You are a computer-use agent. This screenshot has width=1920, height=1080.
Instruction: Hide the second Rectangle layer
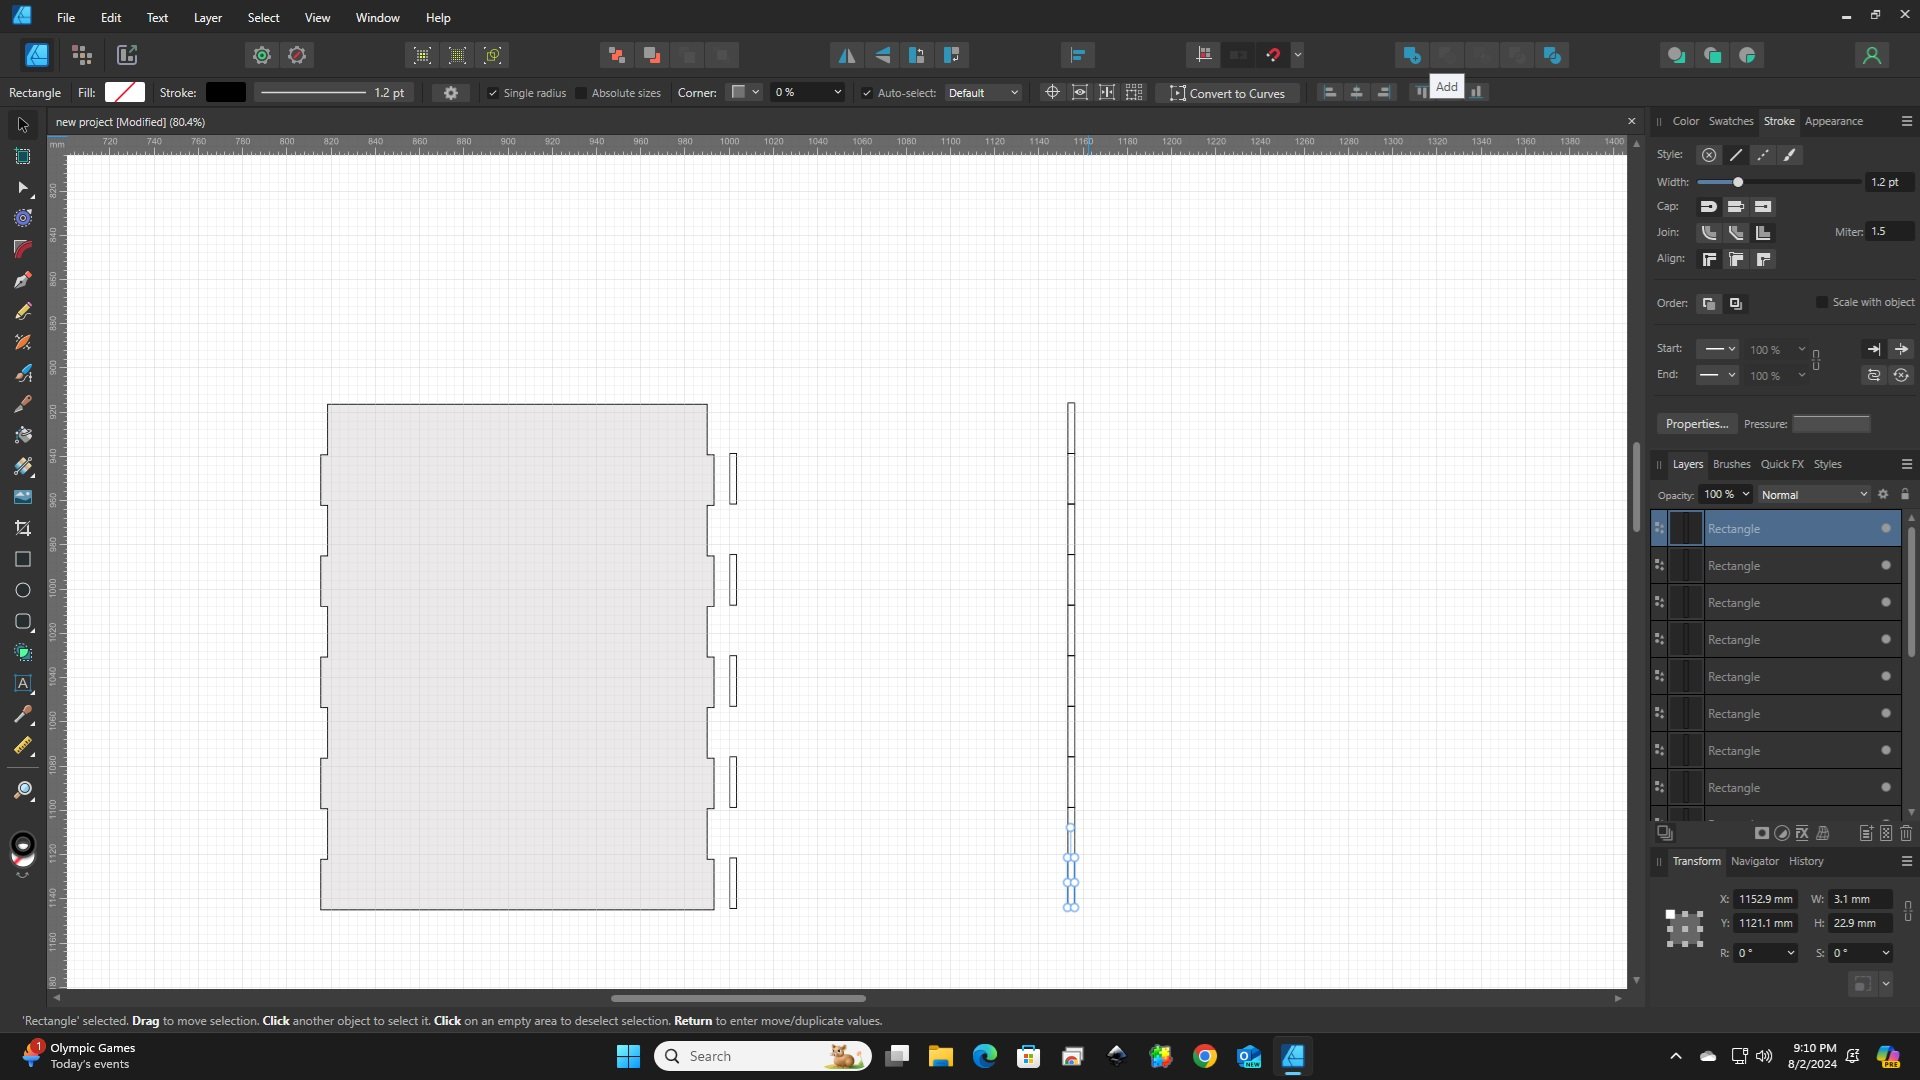tap(1886, 565)
